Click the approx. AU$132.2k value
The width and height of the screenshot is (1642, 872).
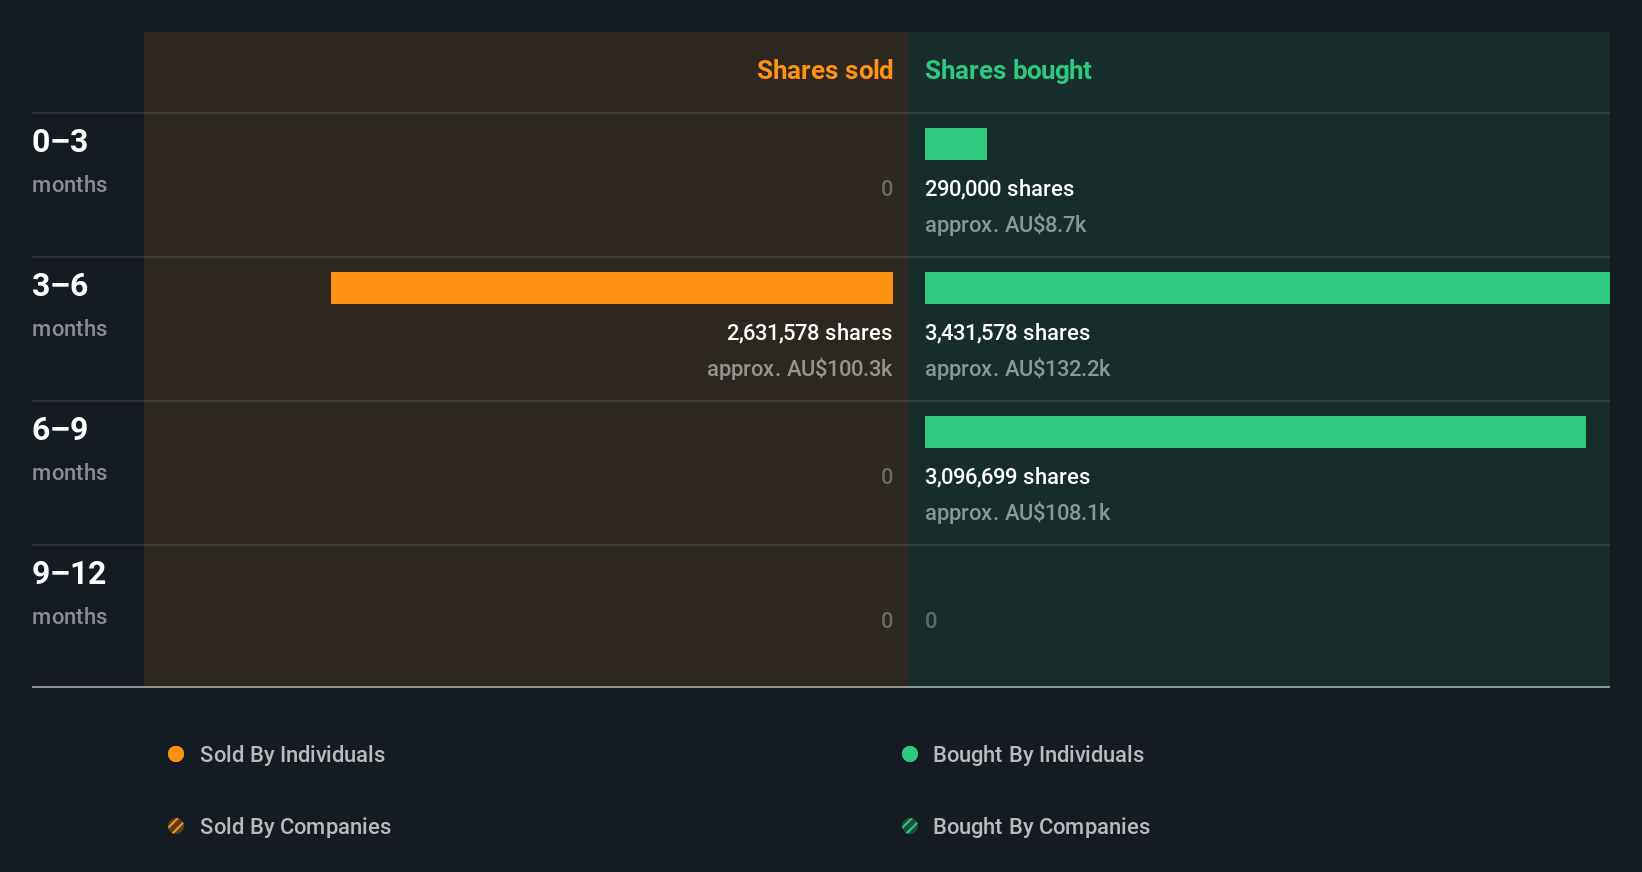click(x=1017, y=368)
